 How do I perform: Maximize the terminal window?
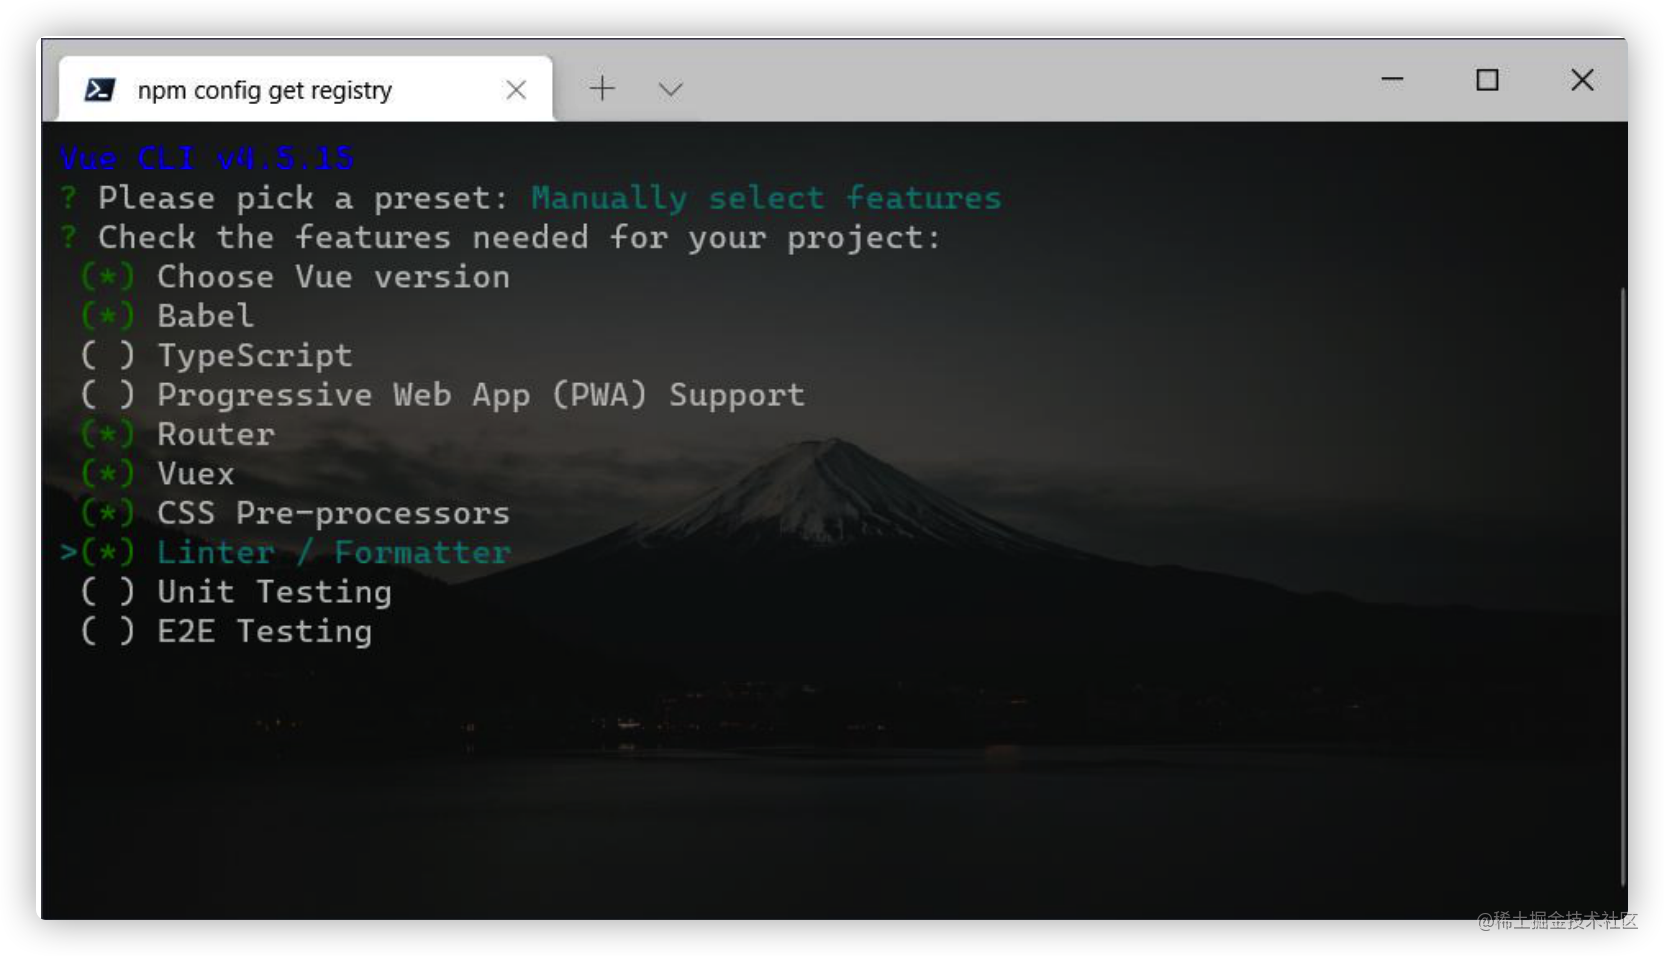click(x=1487, y=80)
